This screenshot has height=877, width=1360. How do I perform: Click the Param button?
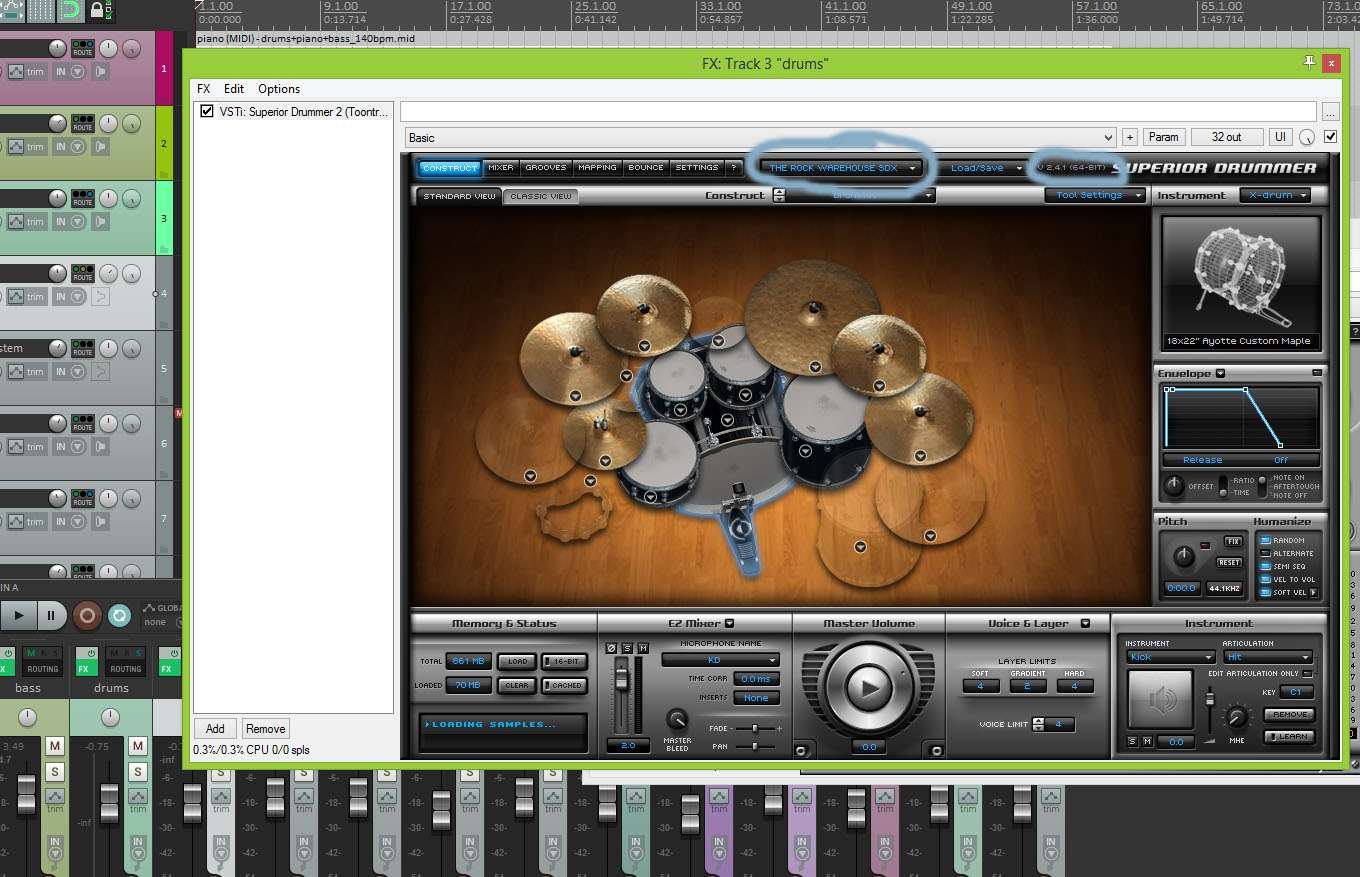(x=1163, y=137)
